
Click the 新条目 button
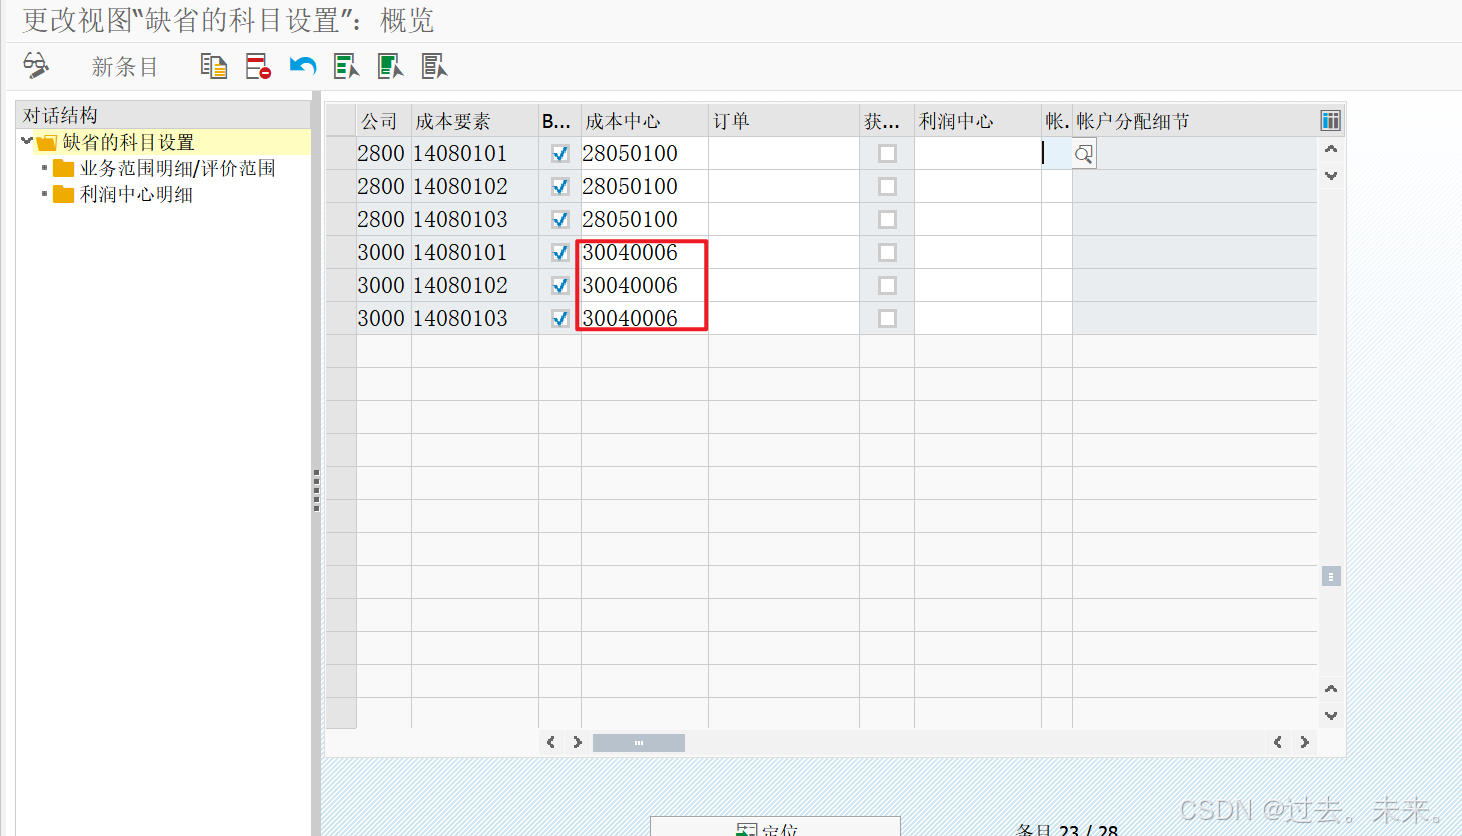pos(125,67)
